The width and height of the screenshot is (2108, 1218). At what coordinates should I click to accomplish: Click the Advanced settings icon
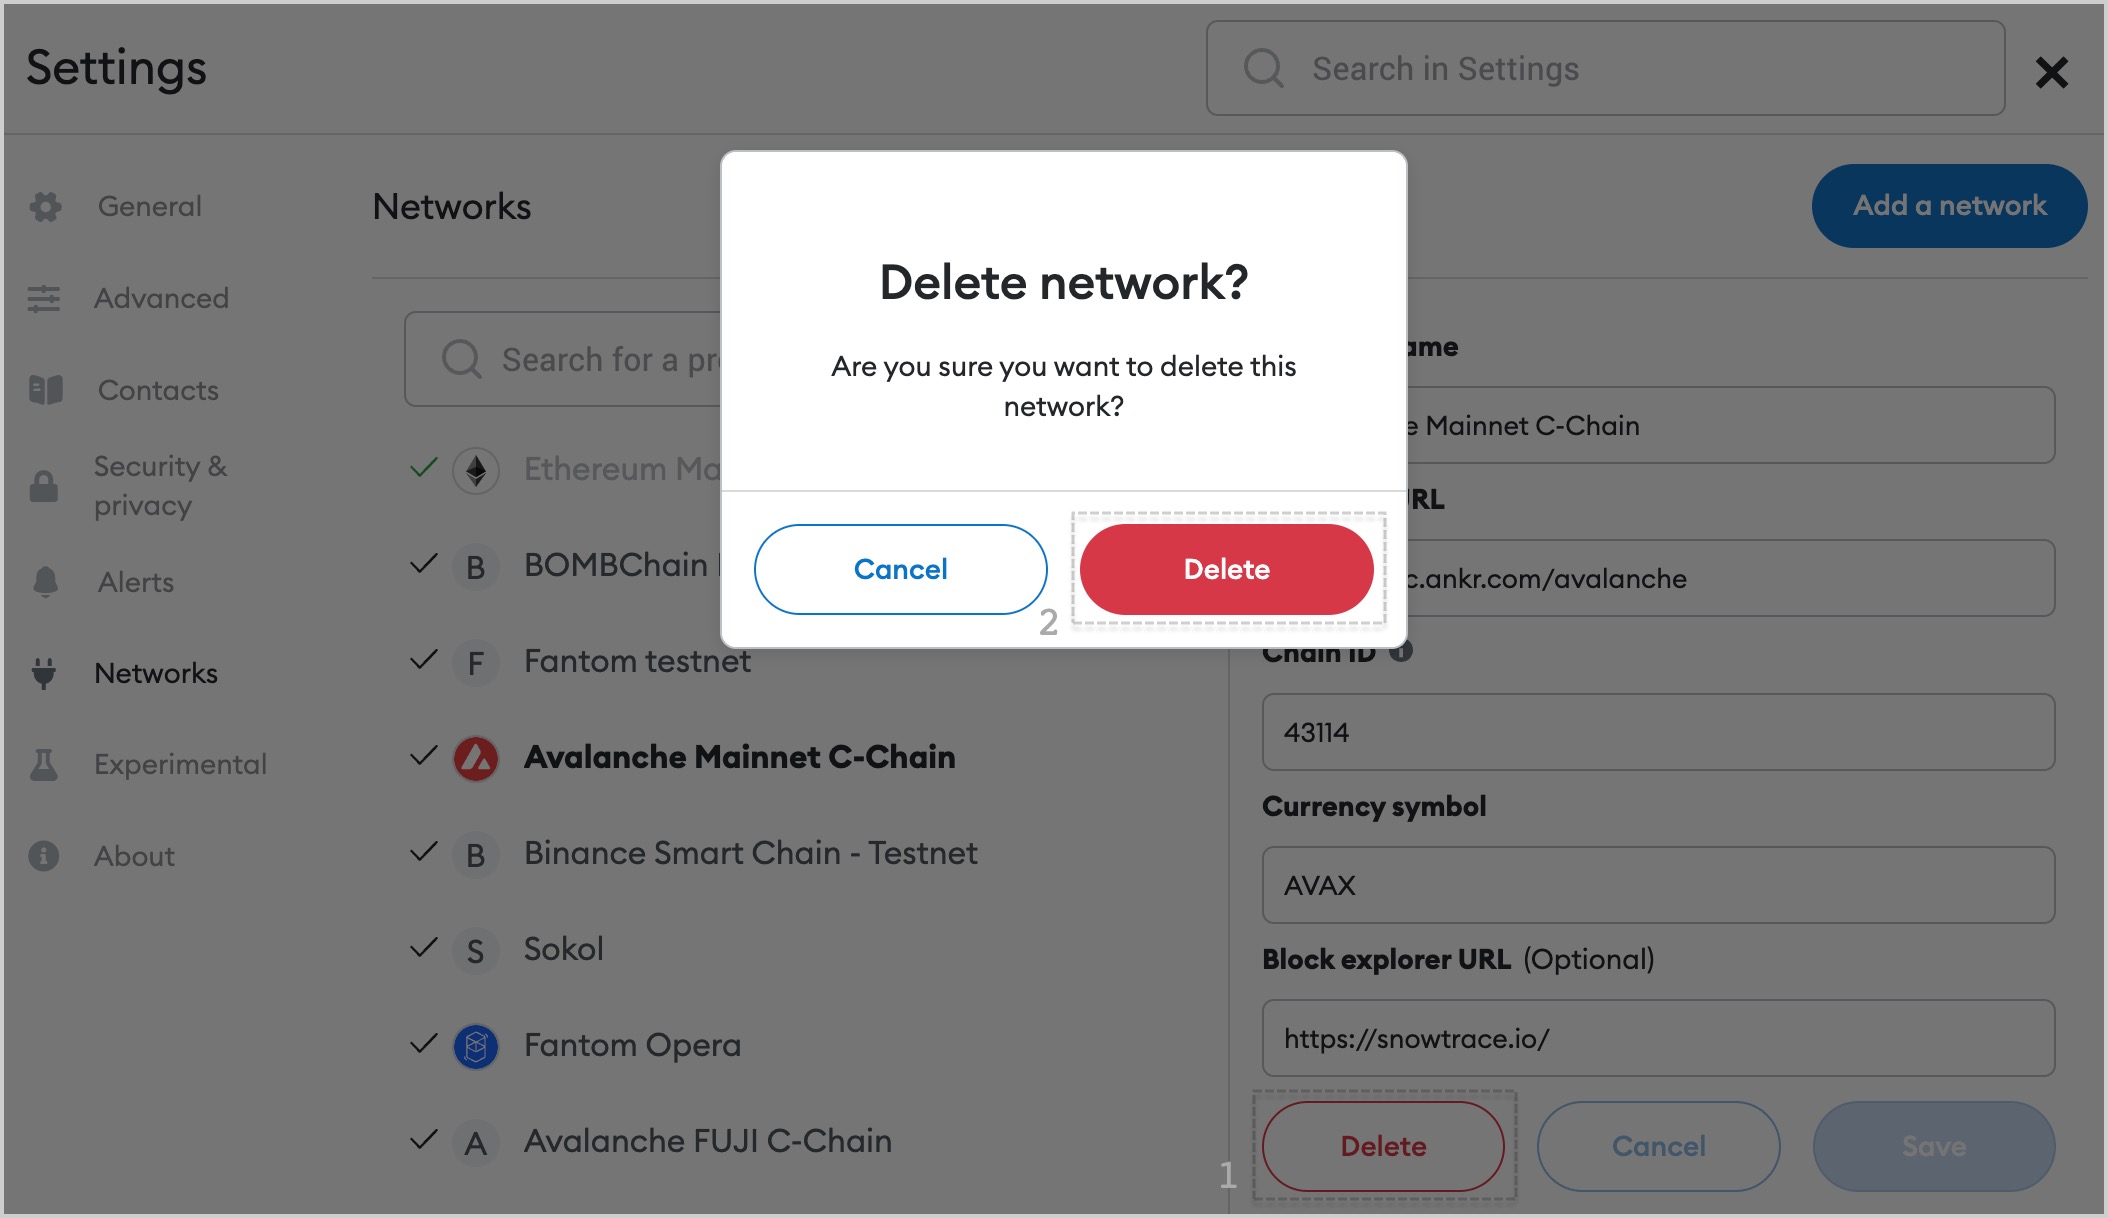[x=45, y=297]
